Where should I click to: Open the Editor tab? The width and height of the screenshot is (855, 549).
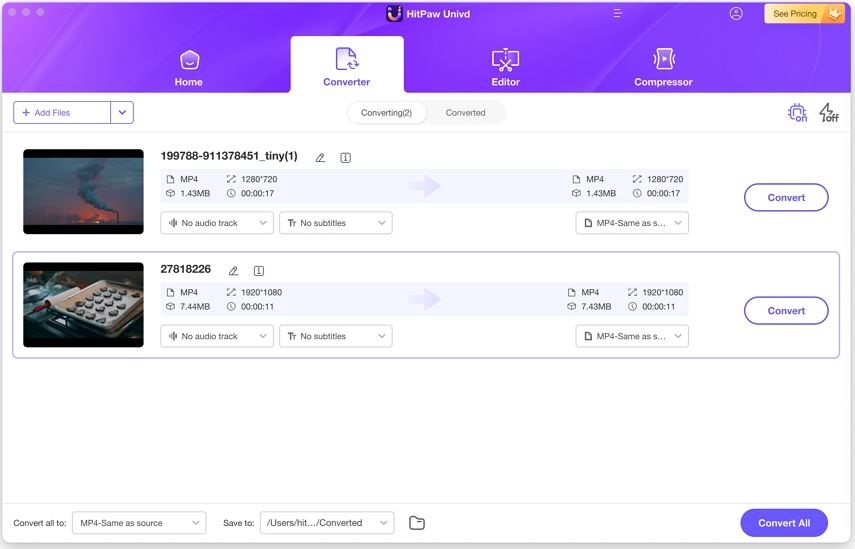click(x=505, y=69)
